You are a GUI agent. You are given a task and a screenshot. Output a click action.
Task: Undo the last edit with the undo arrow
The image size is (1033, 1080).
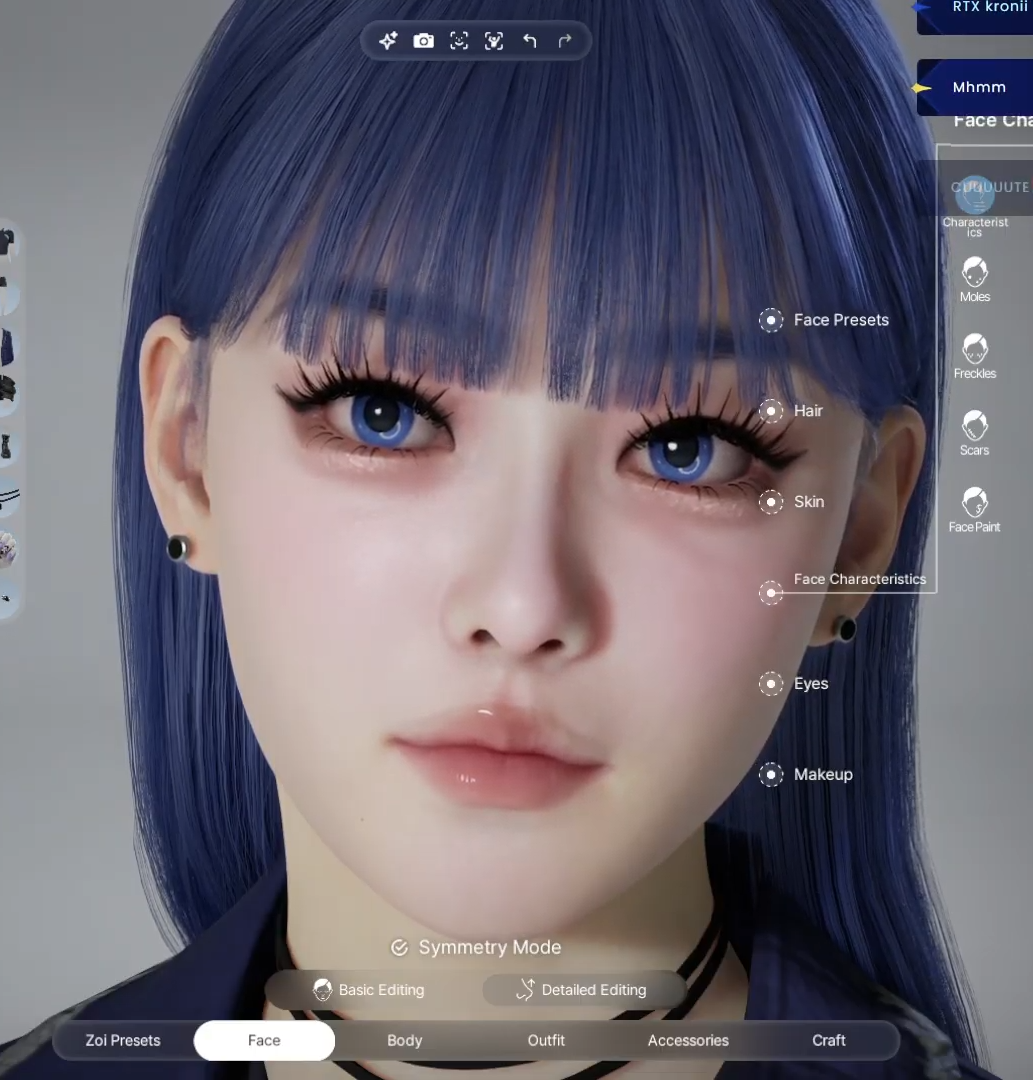click(x=530, y=41)
